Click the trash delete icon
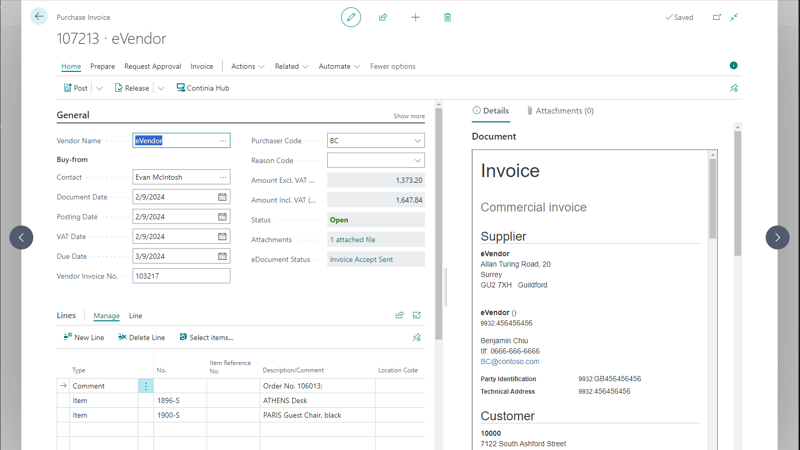This screenshot has height=450, width=800. [x=447, y=17]
